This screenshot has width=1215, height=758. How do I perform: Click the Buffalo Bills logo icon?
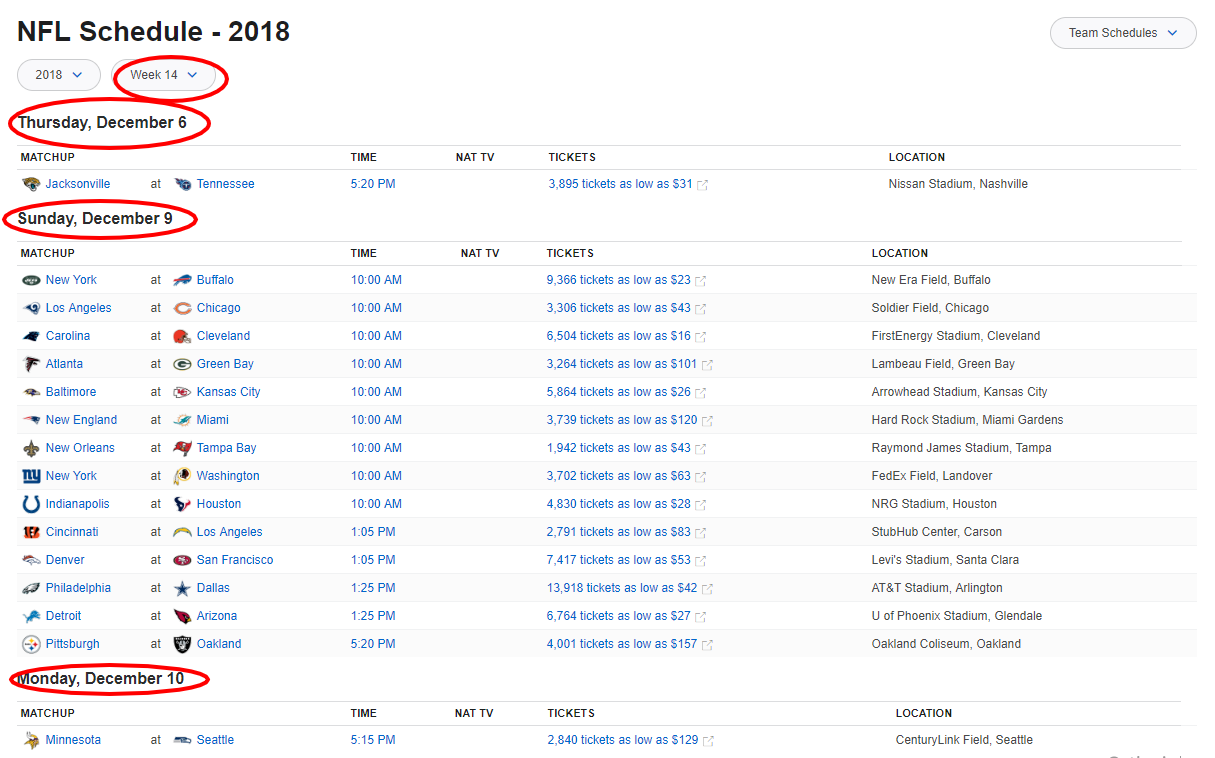(182, 280)
